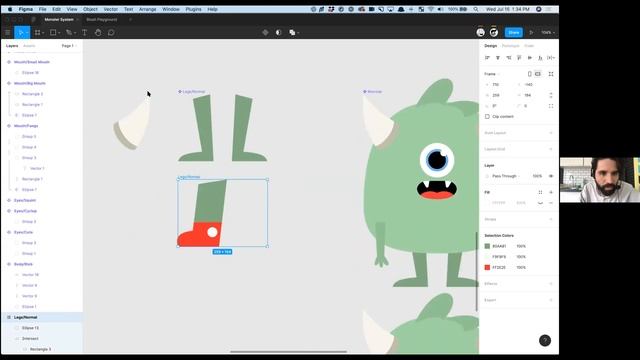Screen dimensions: 640x360
Task: Select the Frame tool
Action: (x=38, y=33)
